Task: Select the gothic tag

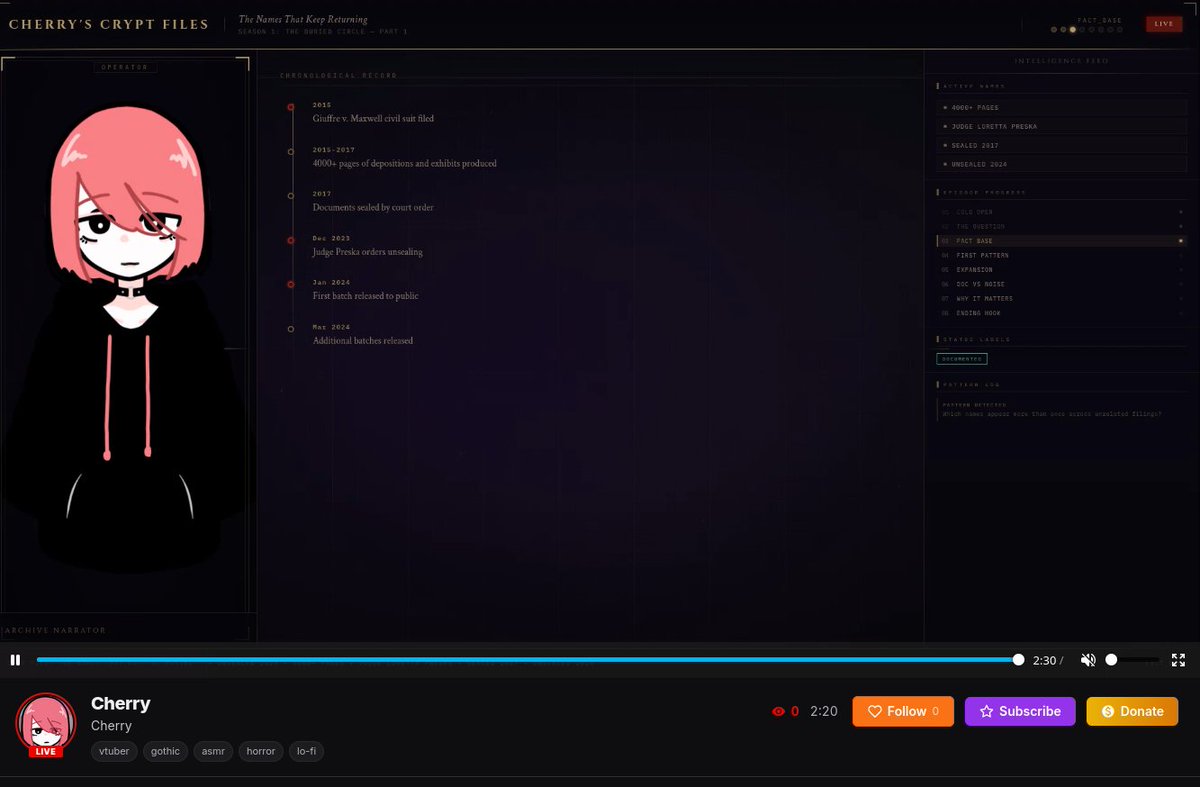Action: pyautogui.click(x=166, y=751)
